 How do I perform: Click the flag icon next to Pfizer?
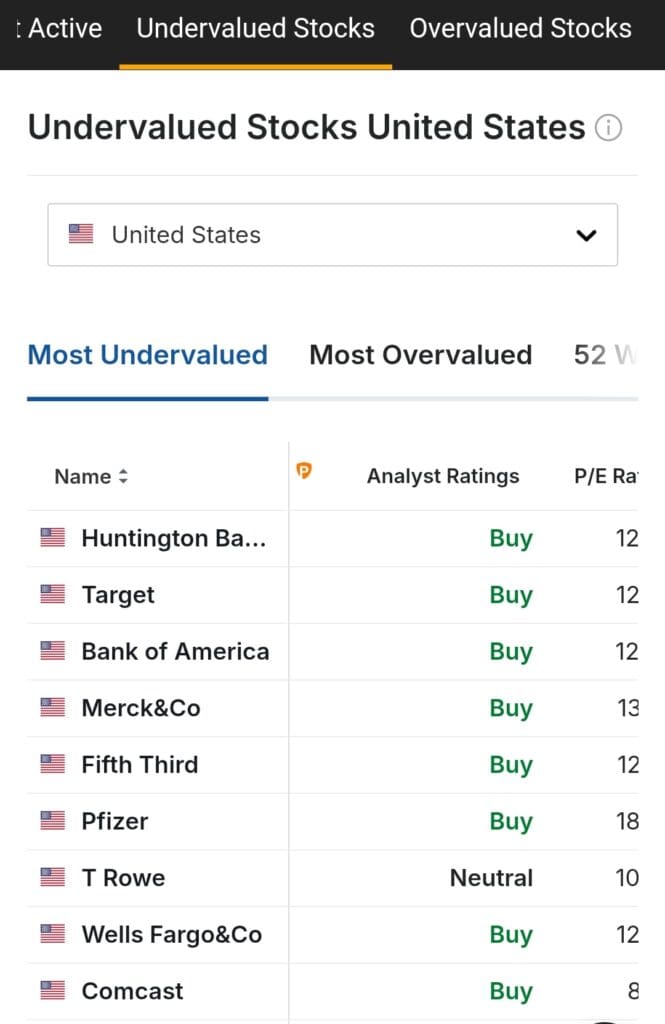(x=53, y=821)
